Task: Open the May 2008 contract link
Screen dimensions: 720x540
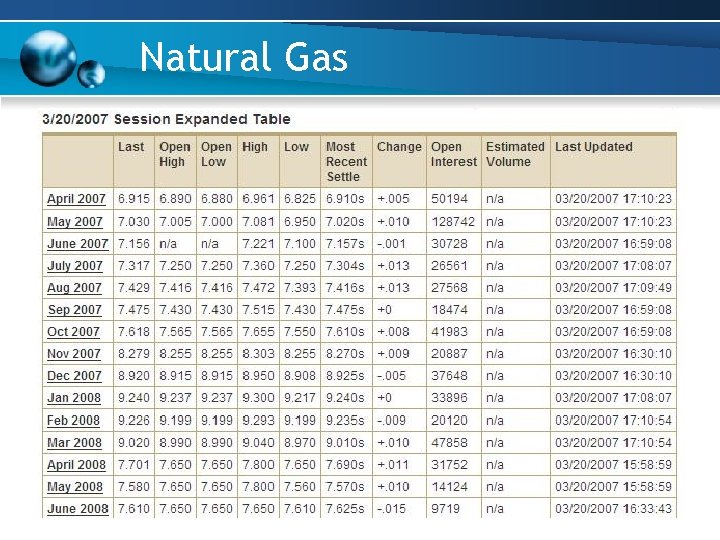Action: tap(75, 487)
